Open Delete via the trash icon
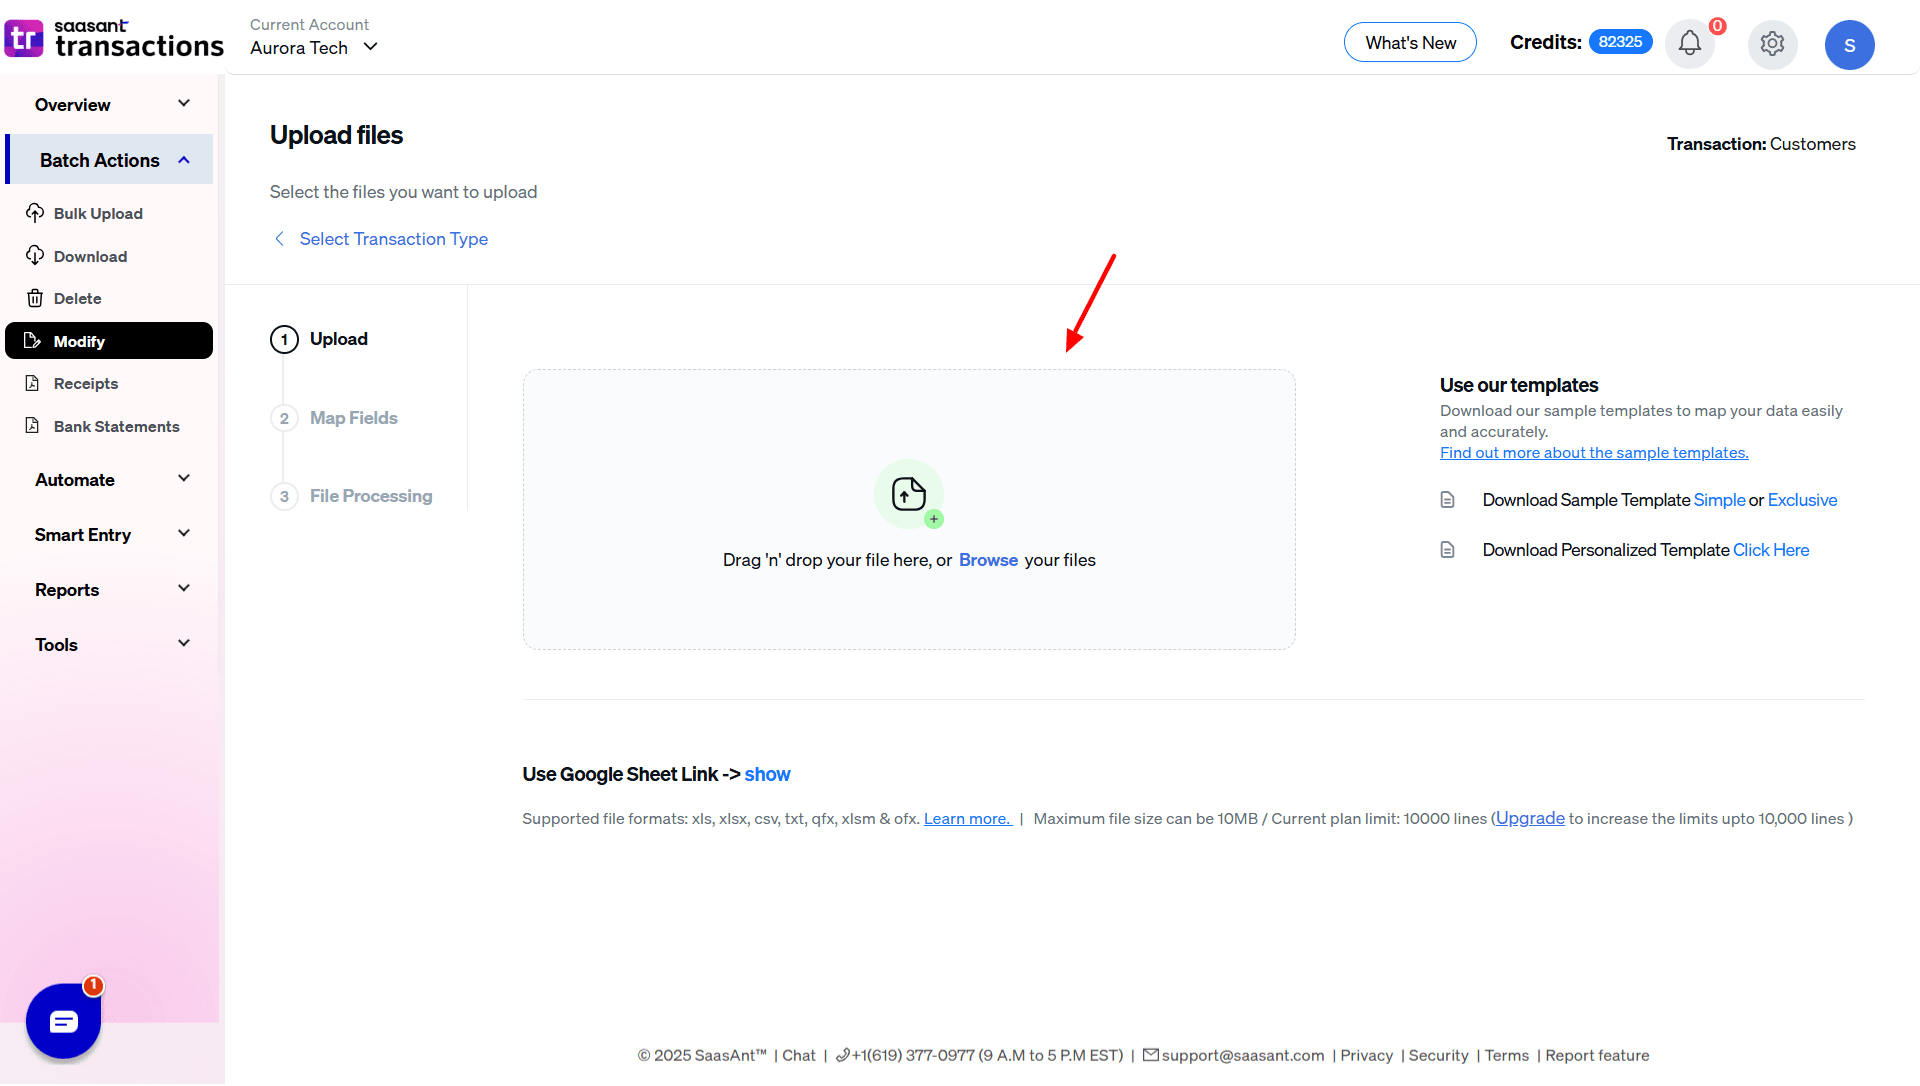Viewport: 1920px width, 1086px height. coord(36,298)
